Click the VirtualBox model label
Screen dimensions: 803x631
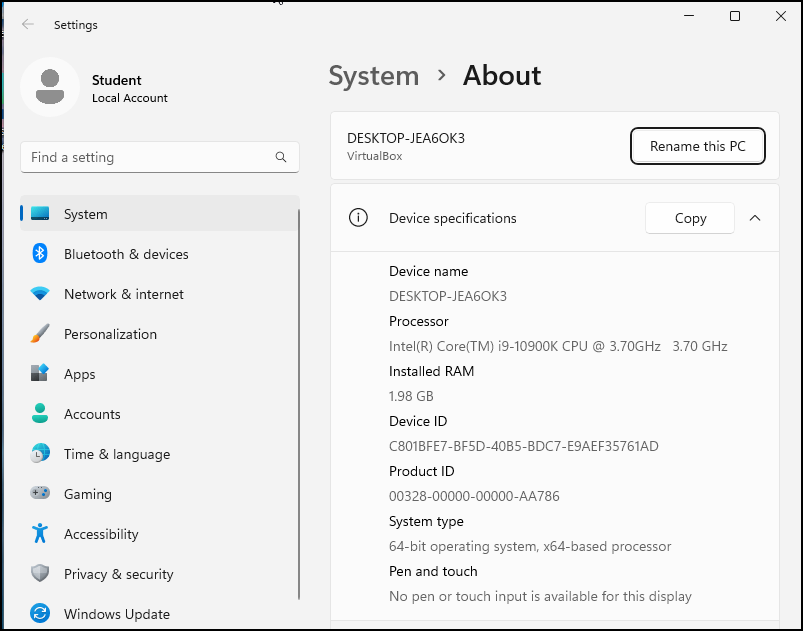pyautogui.click(x=374, y=156)
